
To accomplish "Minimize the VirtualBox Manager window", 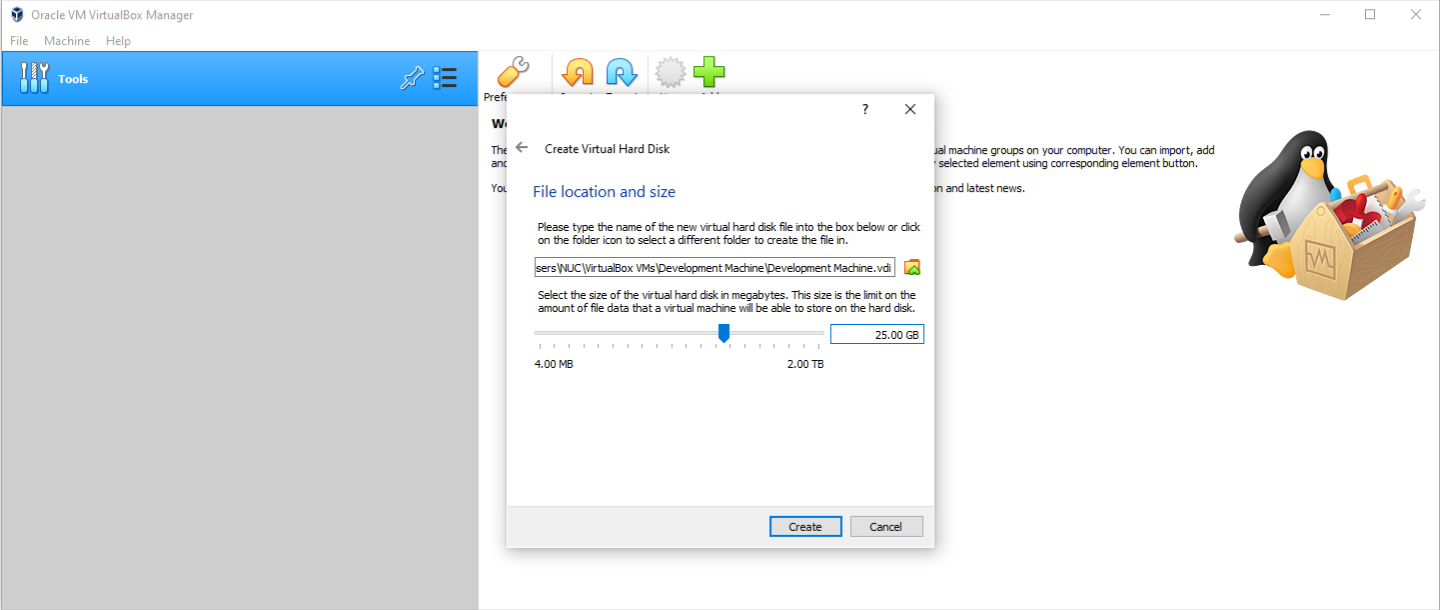I will (x=1324, y=15).
